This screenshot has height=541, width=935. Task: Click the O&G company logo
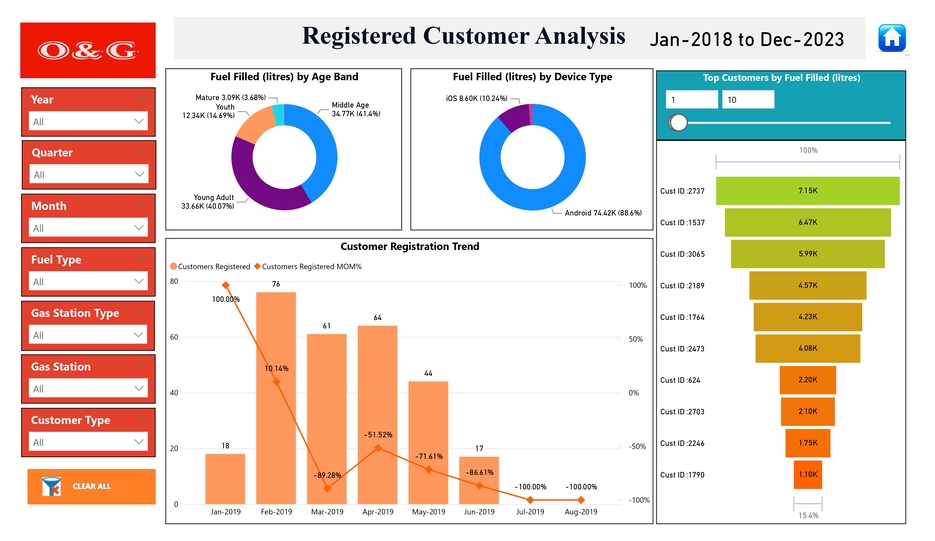coord(88,50)
